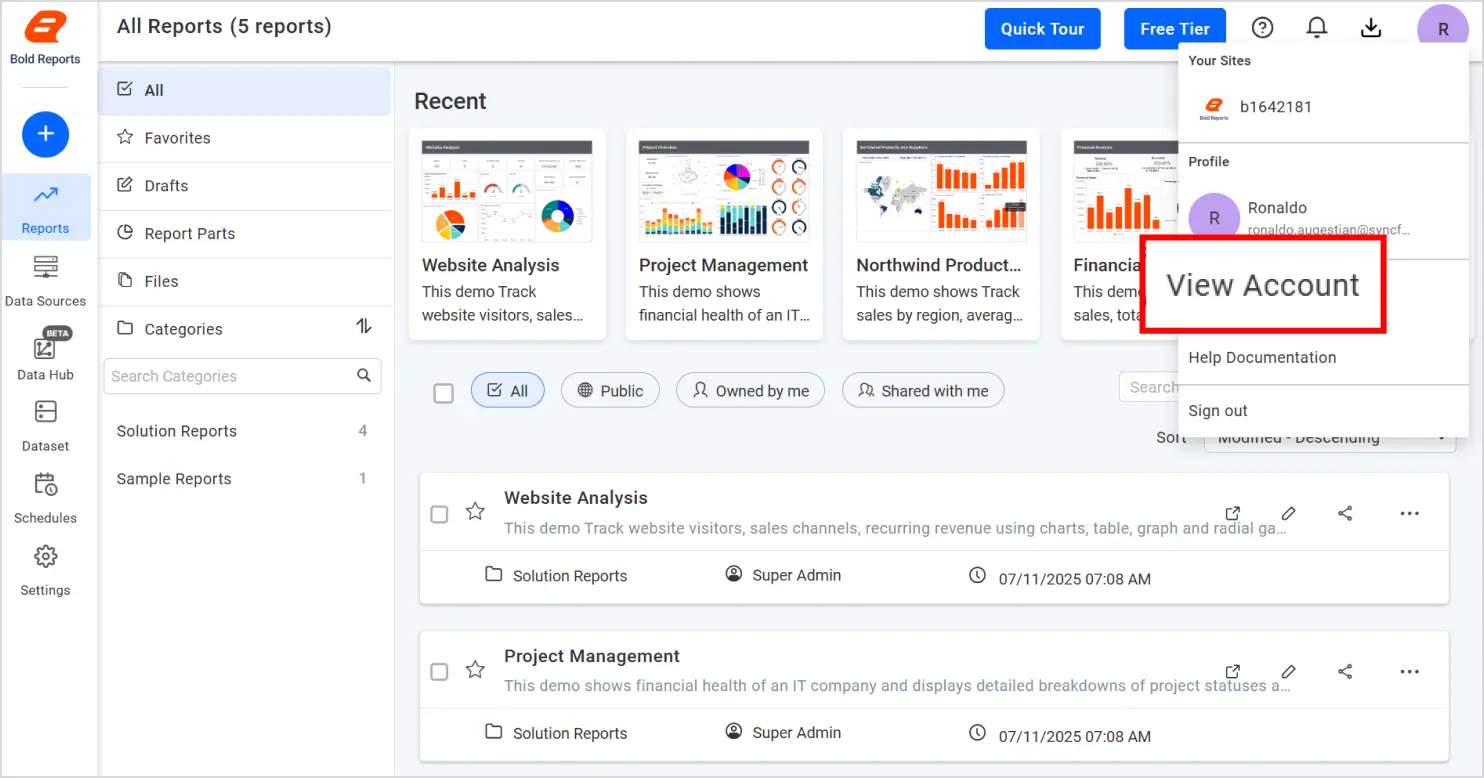Open Project Management in new tab icon
1484x778 pixels.
1233,671
